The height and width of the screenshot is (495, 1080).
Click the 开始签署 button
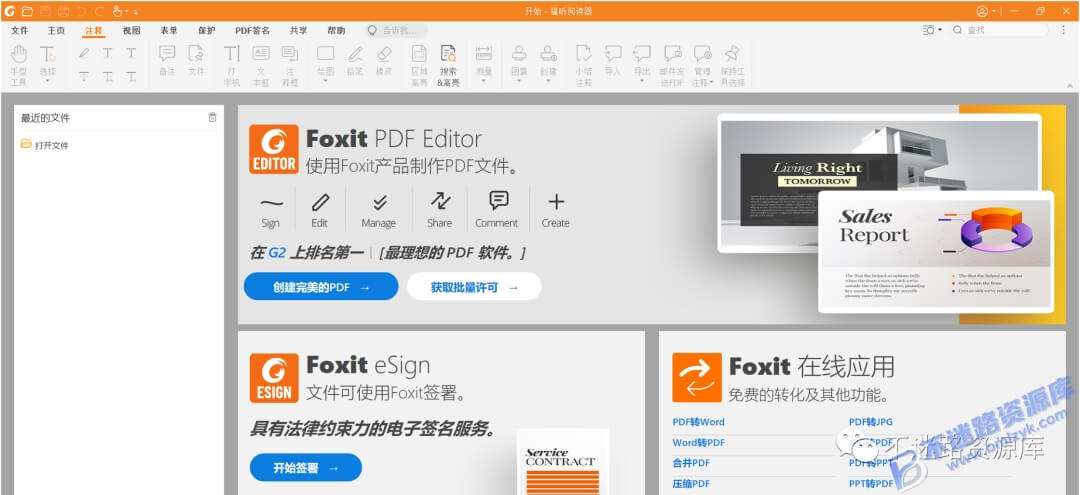(x=306, y=467)
